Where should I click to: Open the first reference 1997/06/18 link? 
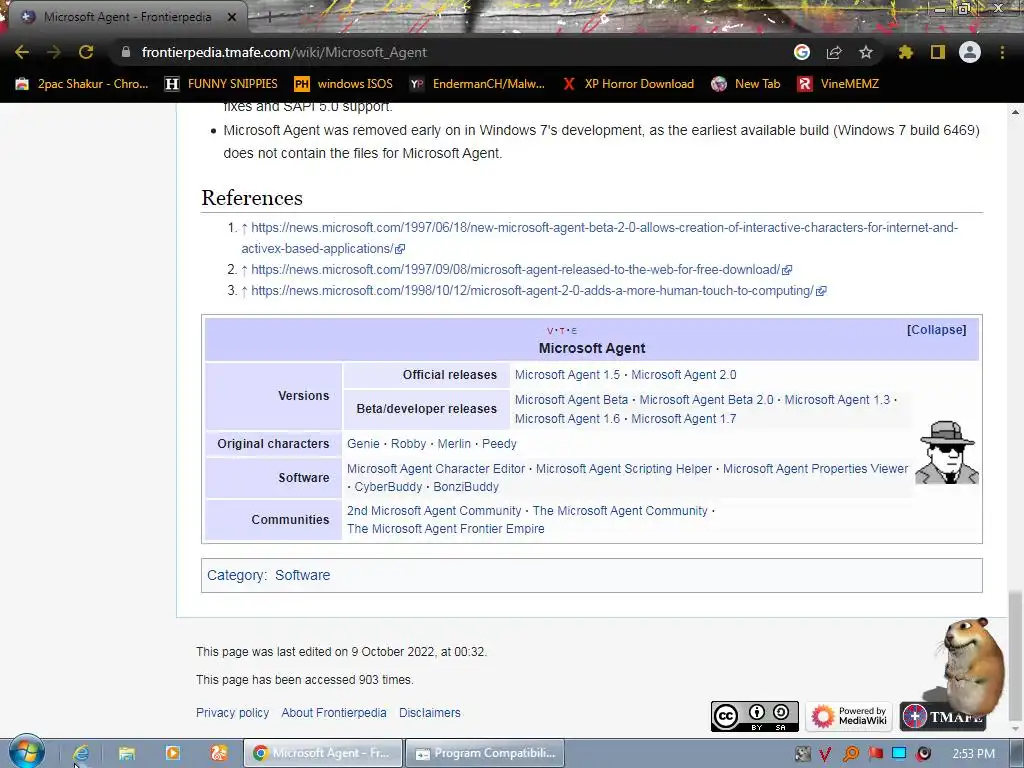click(x=599, y=238)
